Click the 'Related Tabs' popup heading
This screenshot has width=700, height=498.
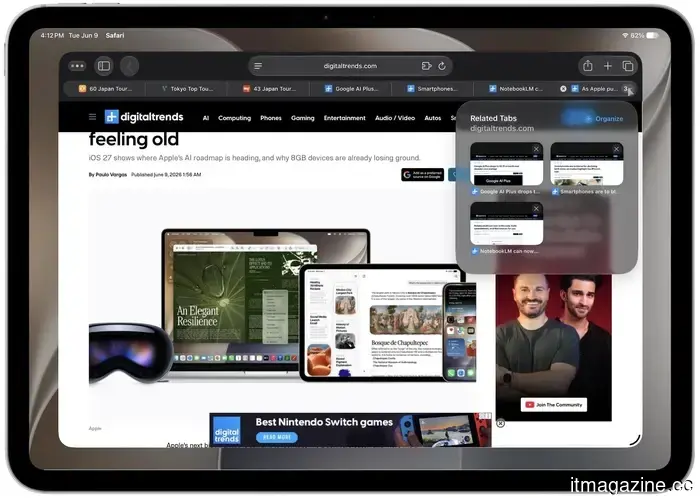point(493,118)
